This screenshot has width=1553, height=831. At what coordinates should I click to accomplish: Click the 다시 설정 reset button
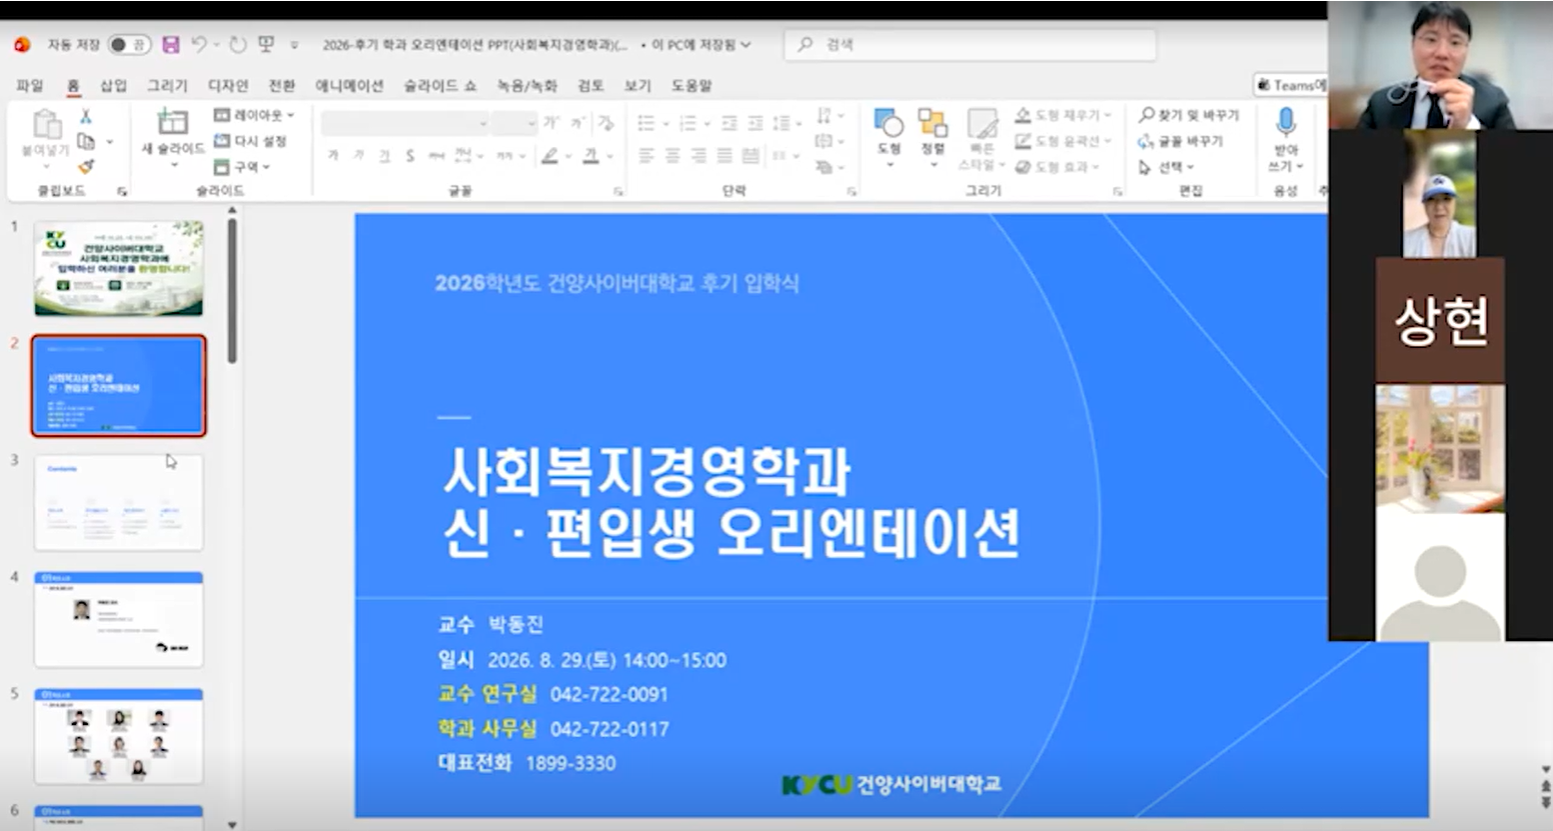(x=251, y=141)
